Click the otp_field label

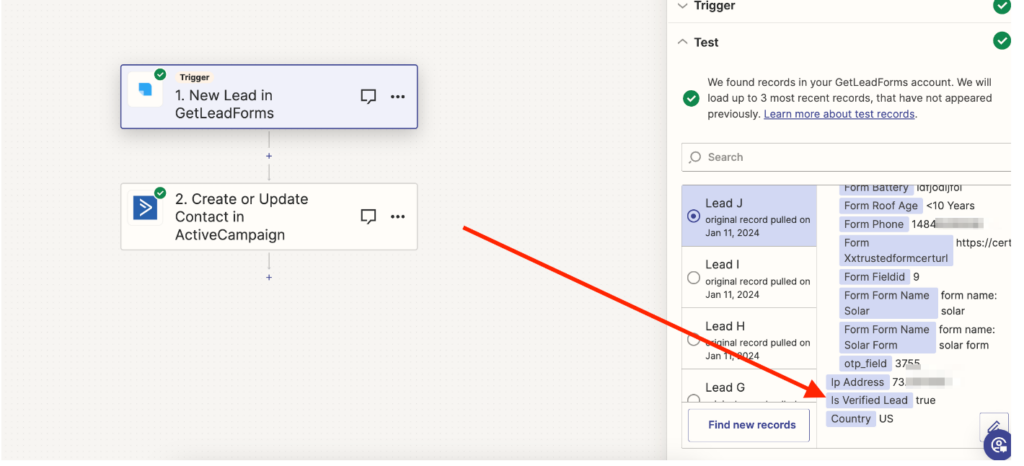click(x=865, y=364)
